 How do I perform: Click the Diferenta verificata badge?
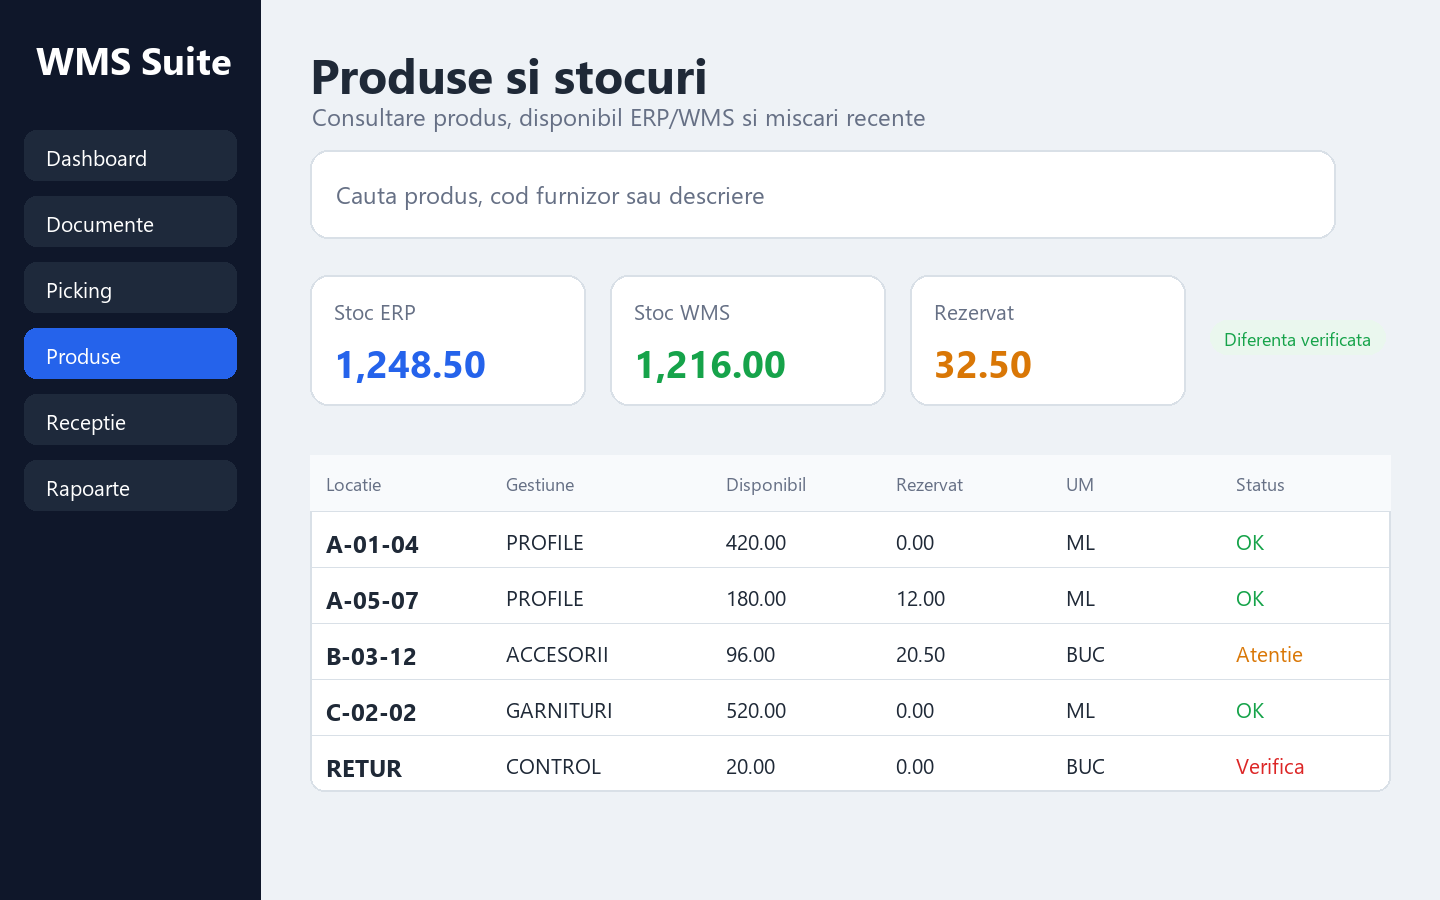(x=1297, y=340)
